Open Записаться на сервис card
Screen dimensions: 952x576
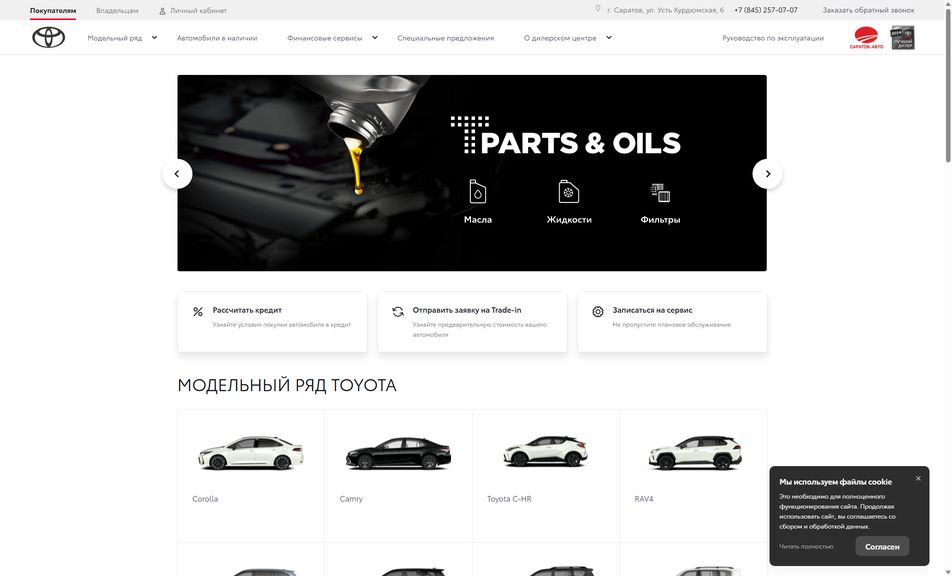[672, 322]
